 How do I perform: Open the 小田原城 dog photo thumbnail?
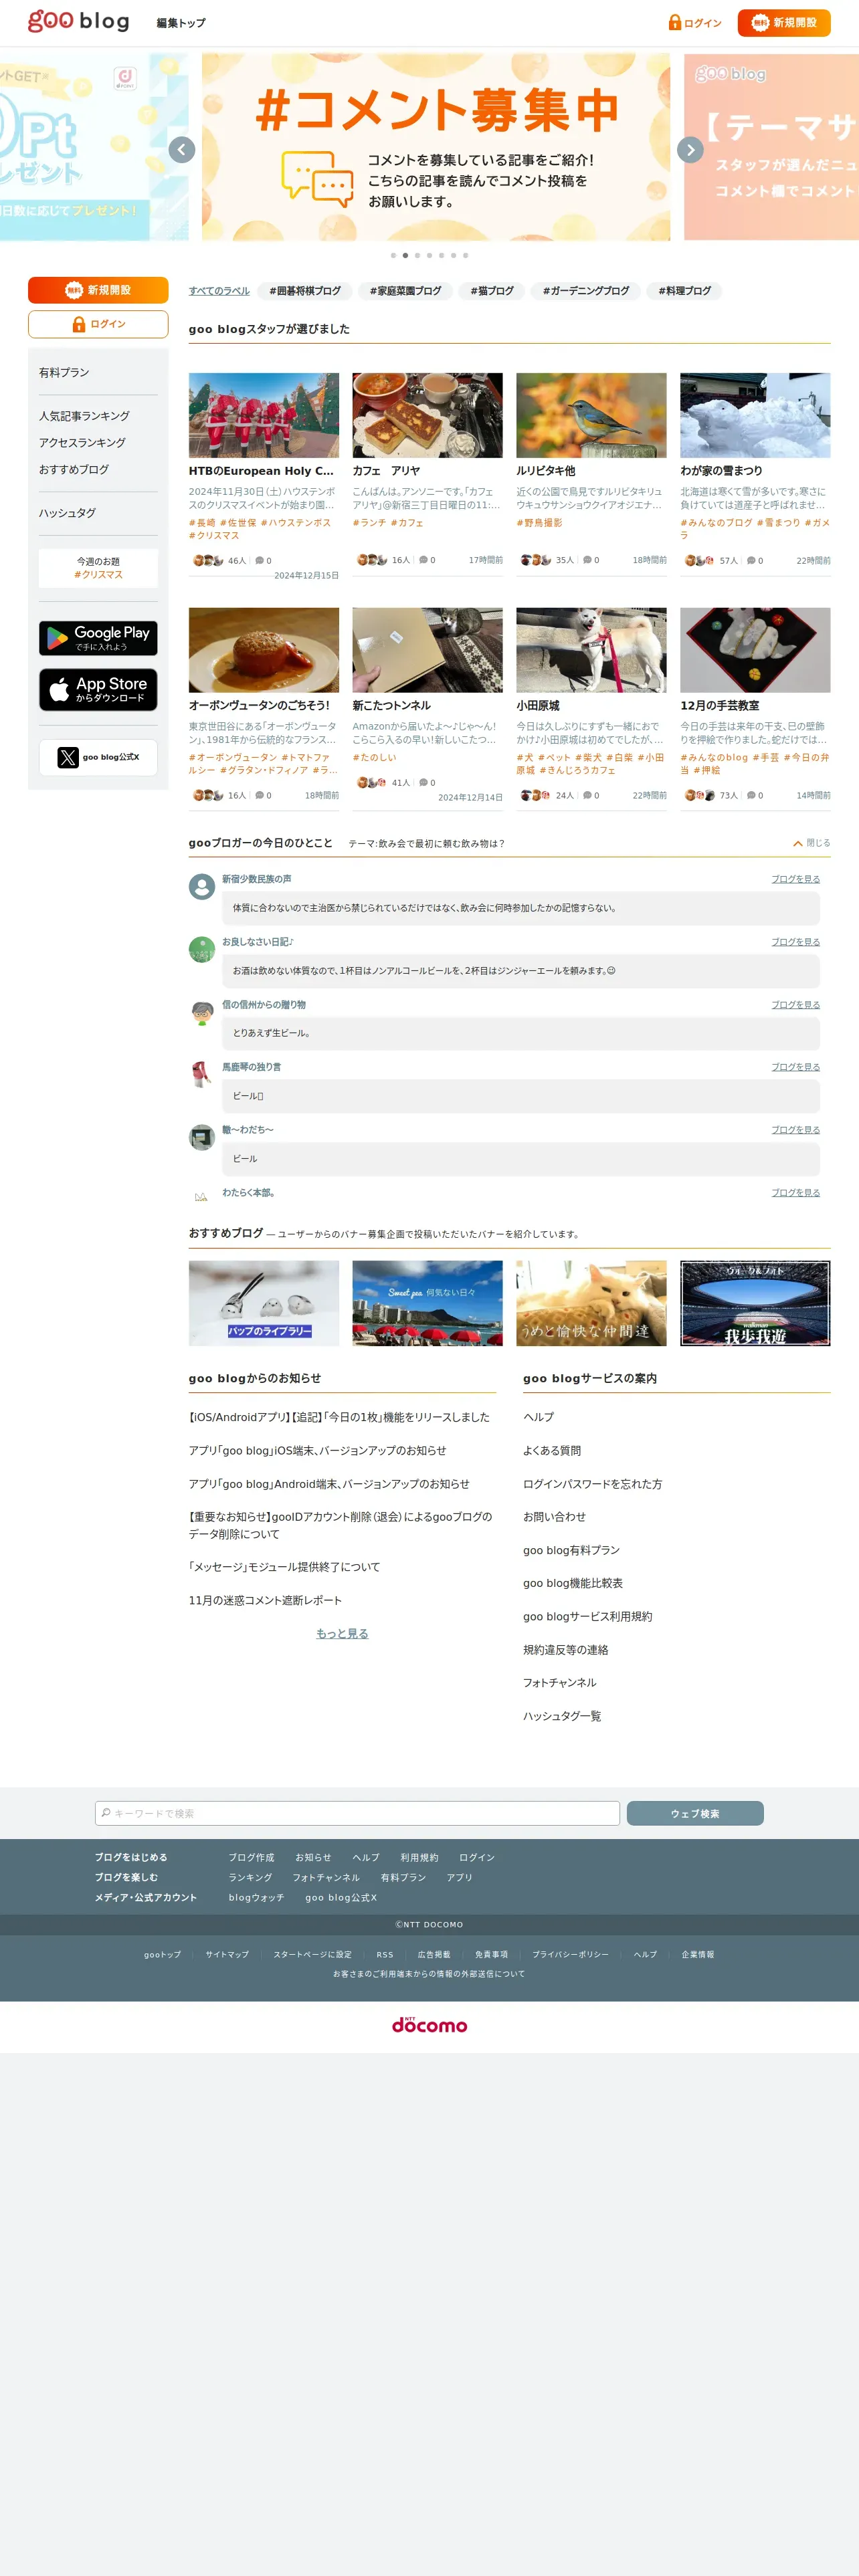[591, 650]
